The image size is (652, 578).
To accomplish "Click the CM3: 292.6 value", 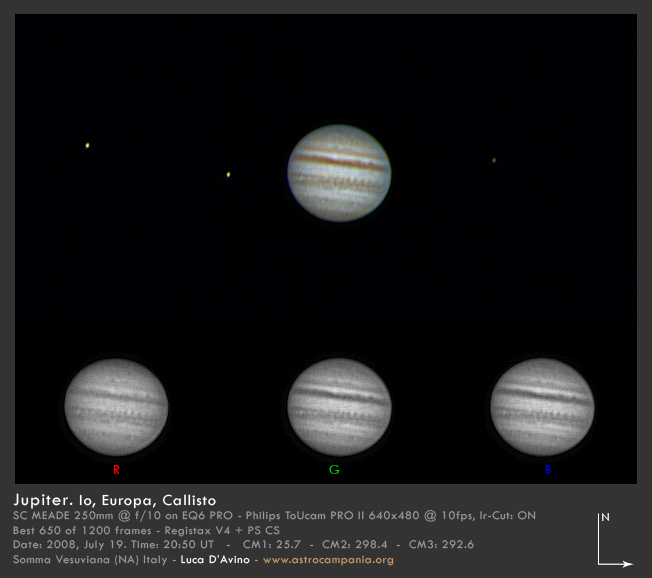I will click(441, 545).
